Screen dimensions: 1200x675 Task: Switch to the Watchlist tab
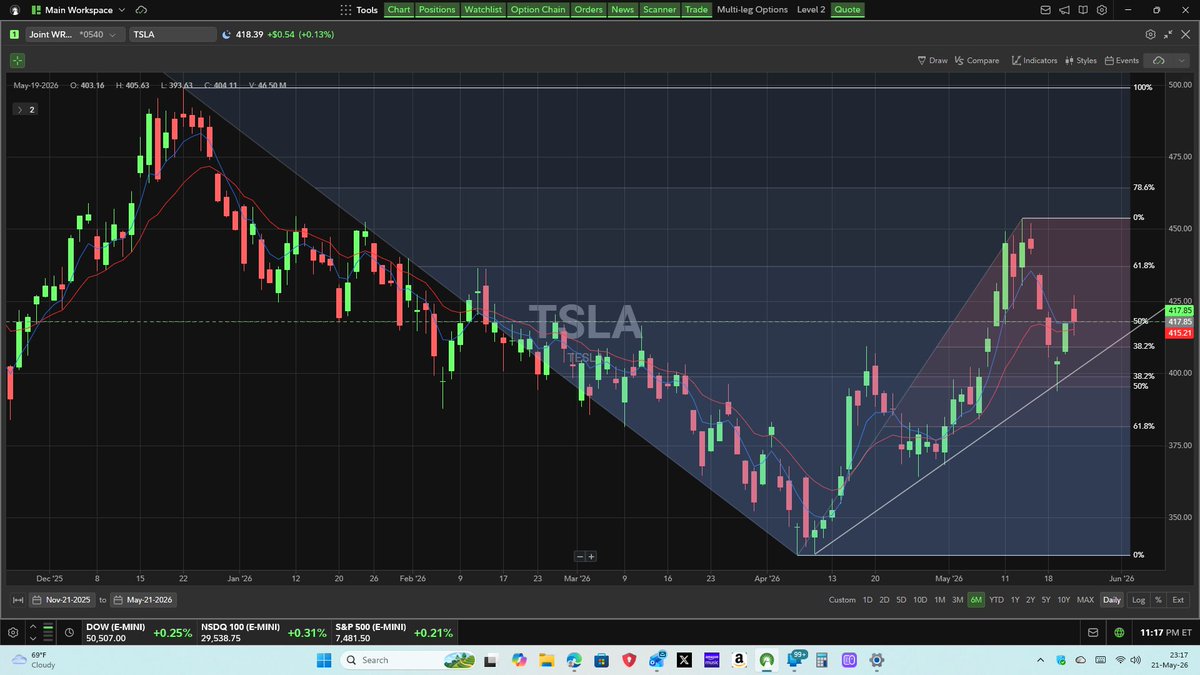(x=482, y=10)
